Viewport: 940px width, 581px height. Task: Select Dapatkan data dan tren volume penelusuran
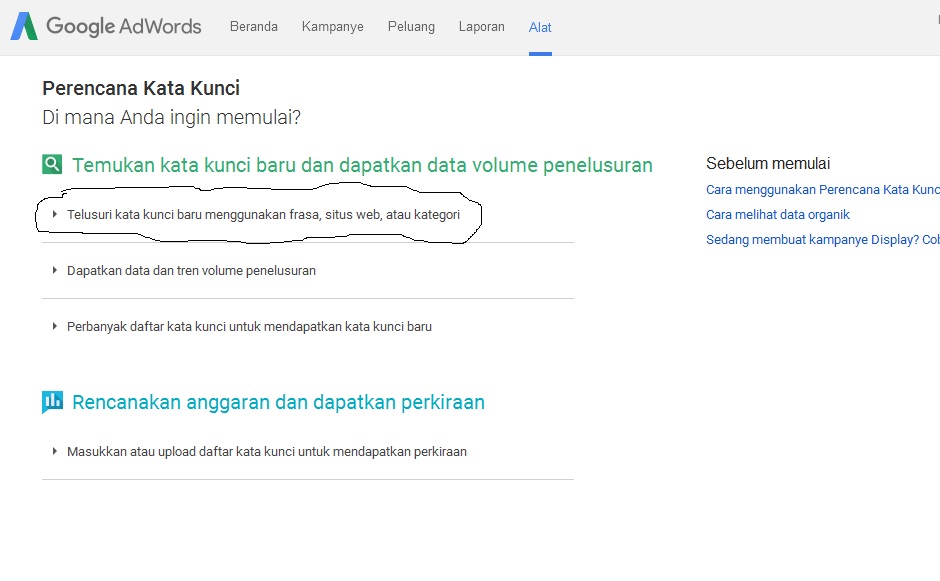[x=191, y=270]
